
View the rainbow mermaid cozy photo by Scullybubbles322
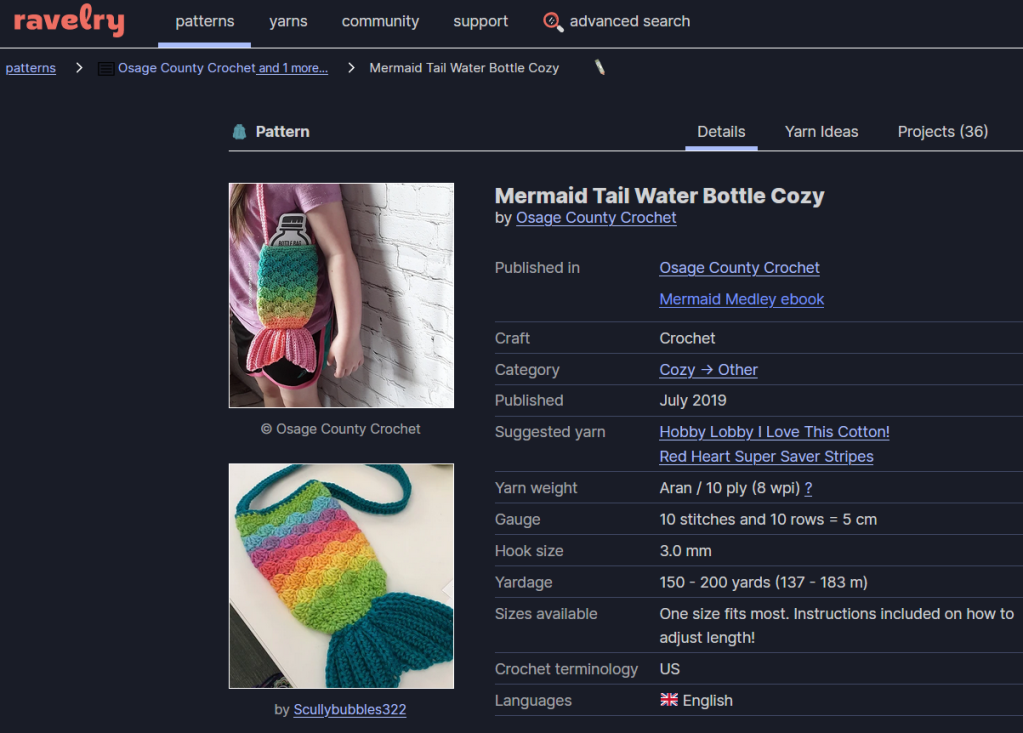point(341,575)
